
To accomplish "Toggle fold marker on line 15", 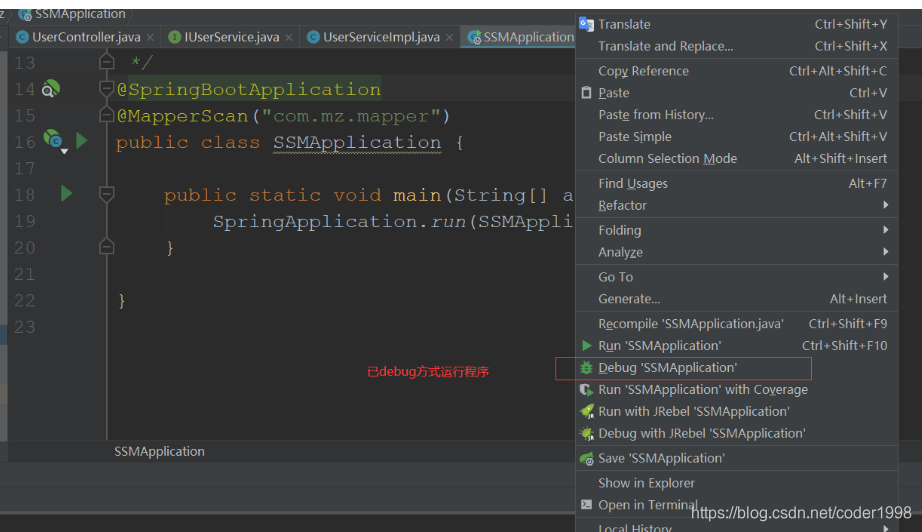I will coord(106,114).
